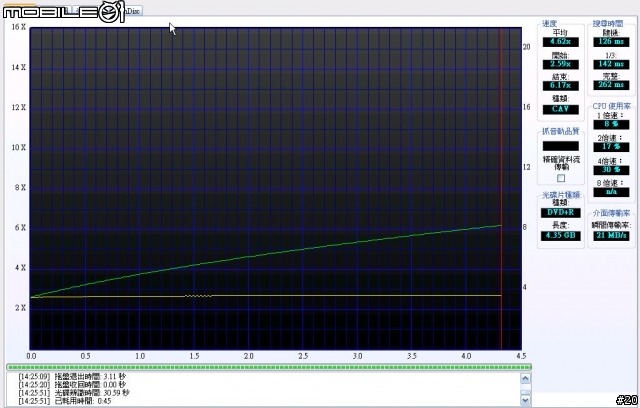Click the green test progress bar
The image size is (640, 408).
click(x=269, y=367)
